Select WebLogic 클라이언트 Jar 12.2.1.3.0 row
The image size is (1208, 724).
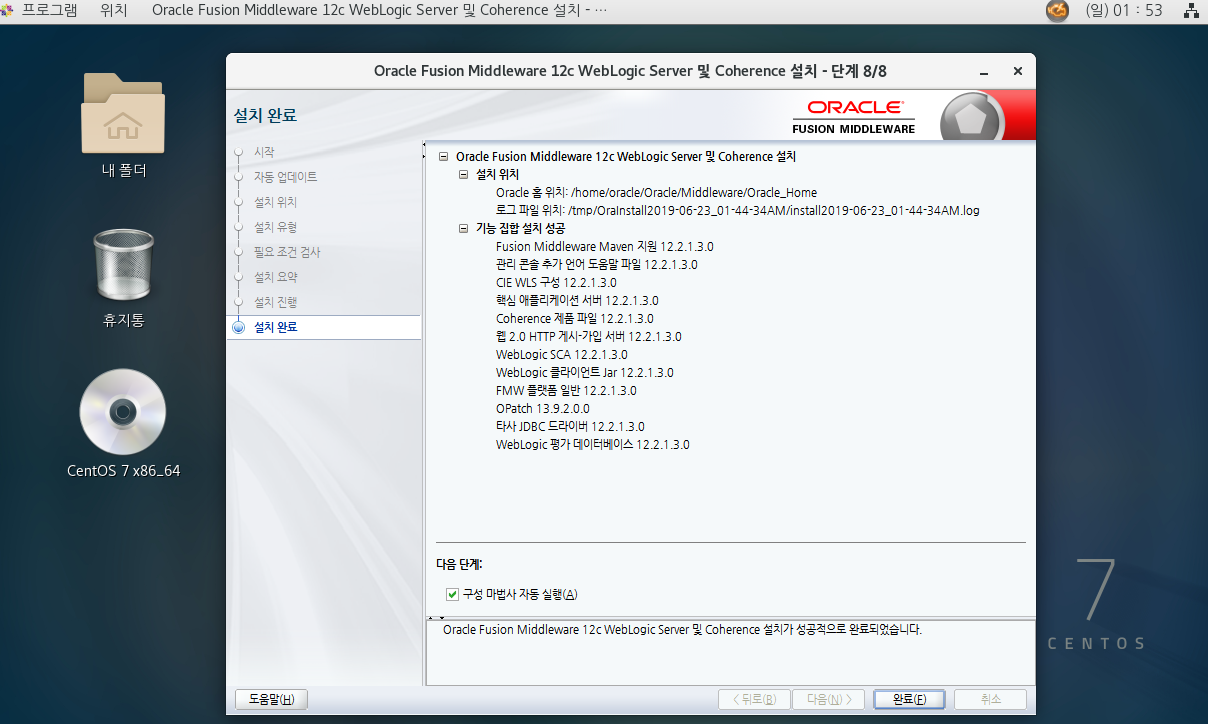click(x=584, y=373)
